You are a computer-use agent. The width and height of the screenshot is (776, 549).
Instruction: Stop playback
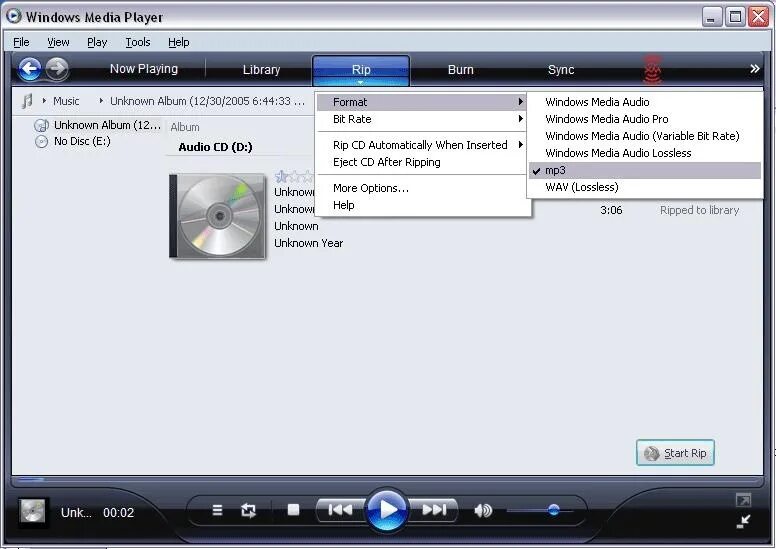[293, 509]
